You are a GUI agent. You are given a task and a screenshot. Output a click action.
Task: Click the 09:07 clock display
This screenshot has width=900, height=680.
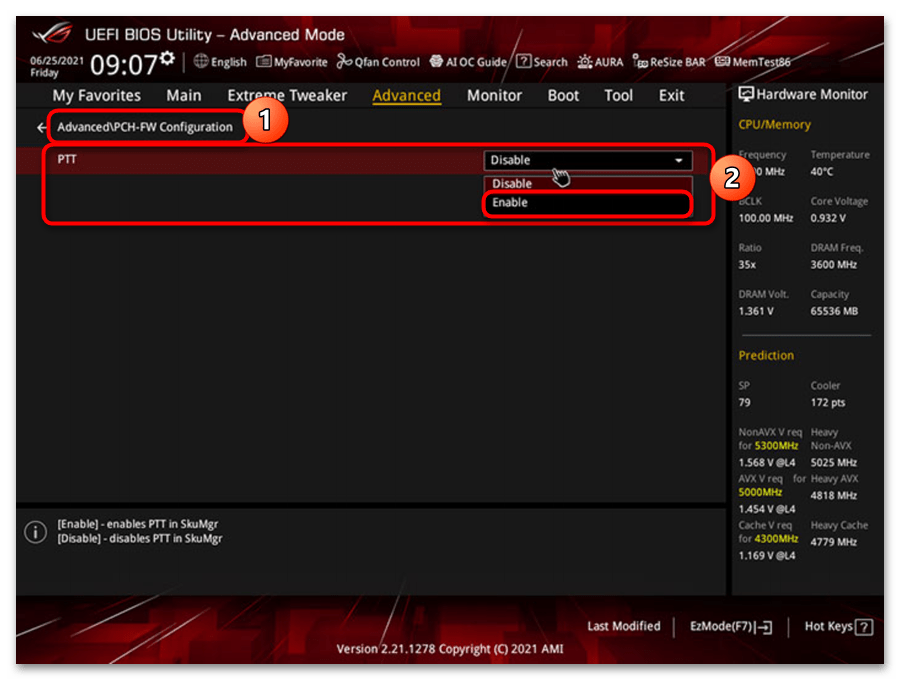(124, 64)
